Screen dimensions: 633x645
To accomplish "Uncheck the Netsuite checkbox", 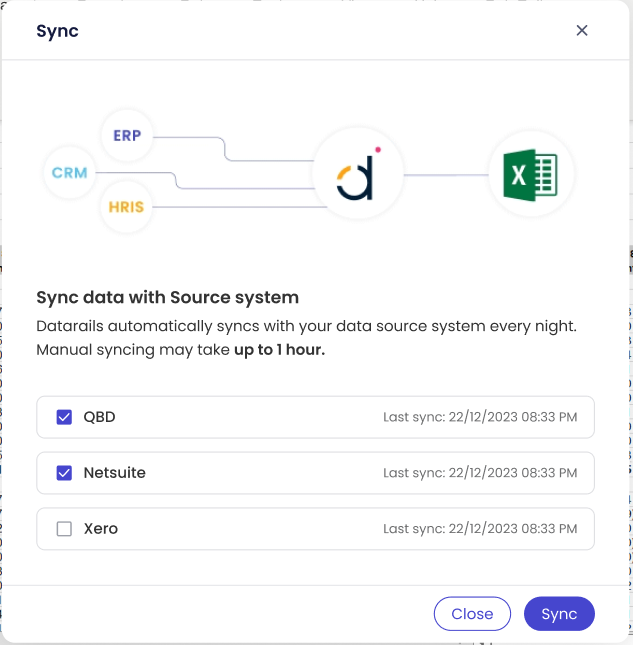I will pyautogui.click(x=65, y=473).
